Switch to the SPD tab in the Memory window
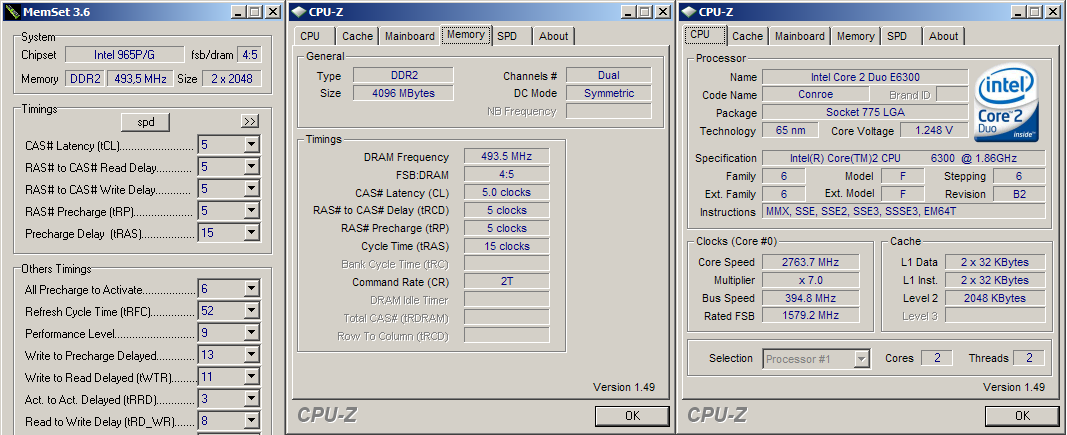1067x435 pixels. (511, 36)
